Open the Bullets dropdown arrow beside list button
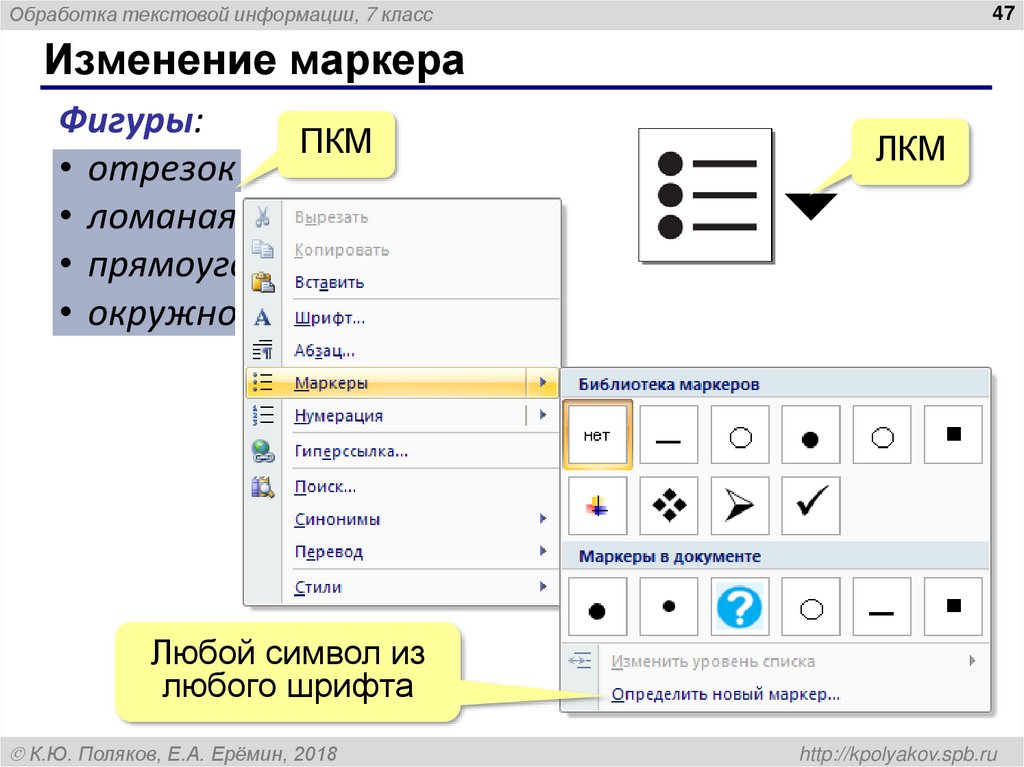Viewport: 1024px width, 767px height. click(810, 206)
